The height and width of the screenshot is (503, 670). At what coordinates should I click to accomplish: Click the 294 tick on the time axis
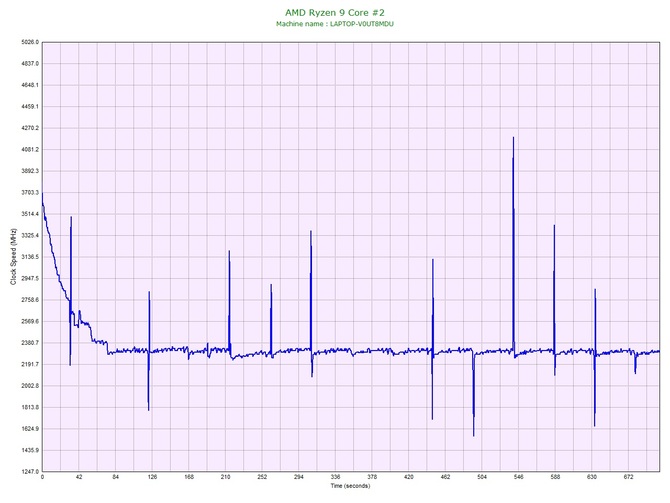[299, 477]
